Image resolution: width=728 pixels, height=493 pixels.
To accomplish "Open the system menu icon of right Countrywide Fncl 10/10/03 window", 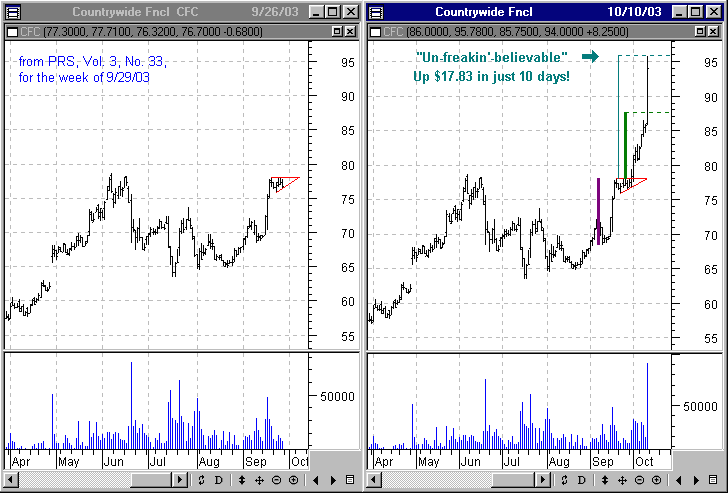I will (x=376, y=12).
